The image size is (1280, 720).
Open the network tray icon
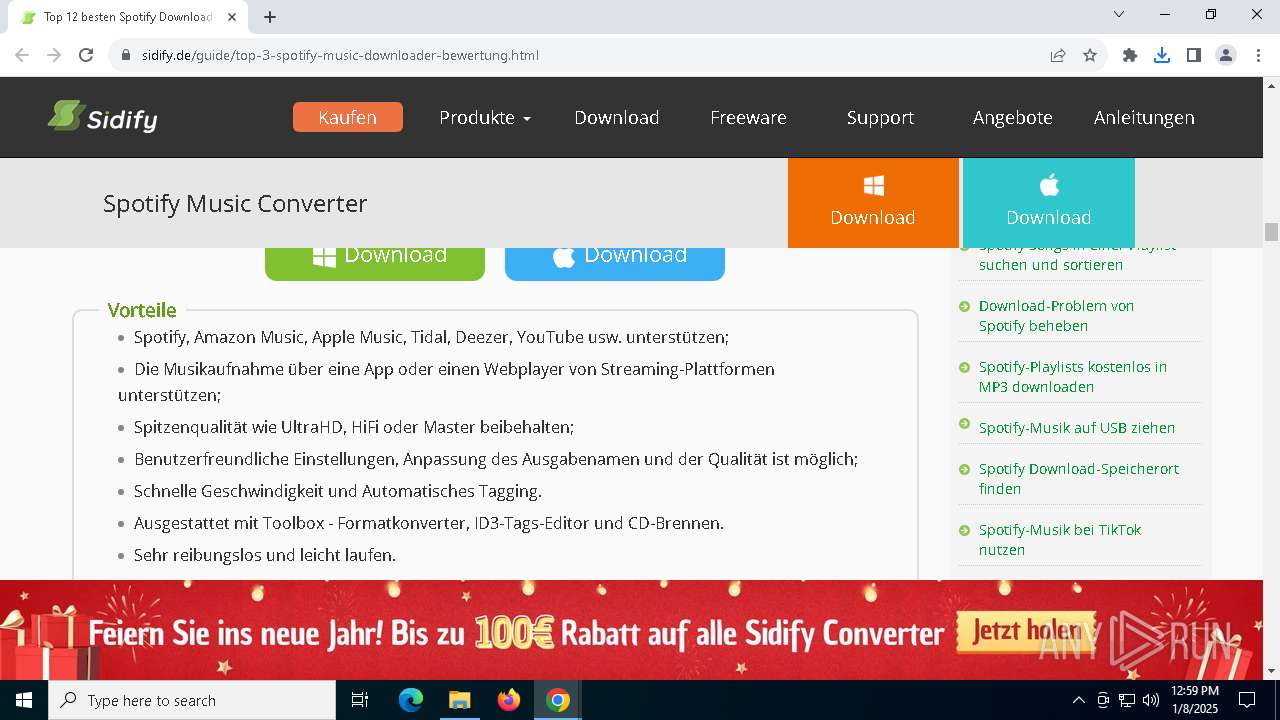pyautogui.click(x=1127, y=700)
